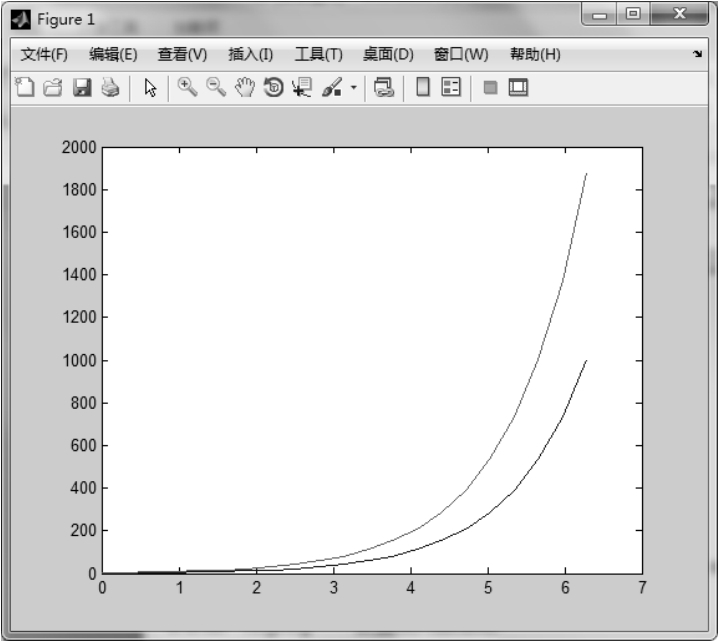Enable the Zoom Out magnifier tool
718x641 pixels.
tap(215, 88)
